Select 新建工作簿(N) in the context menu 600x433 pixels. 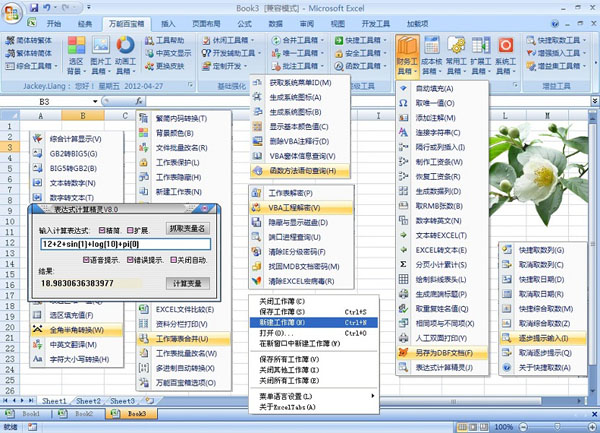[x=314, y=322]
